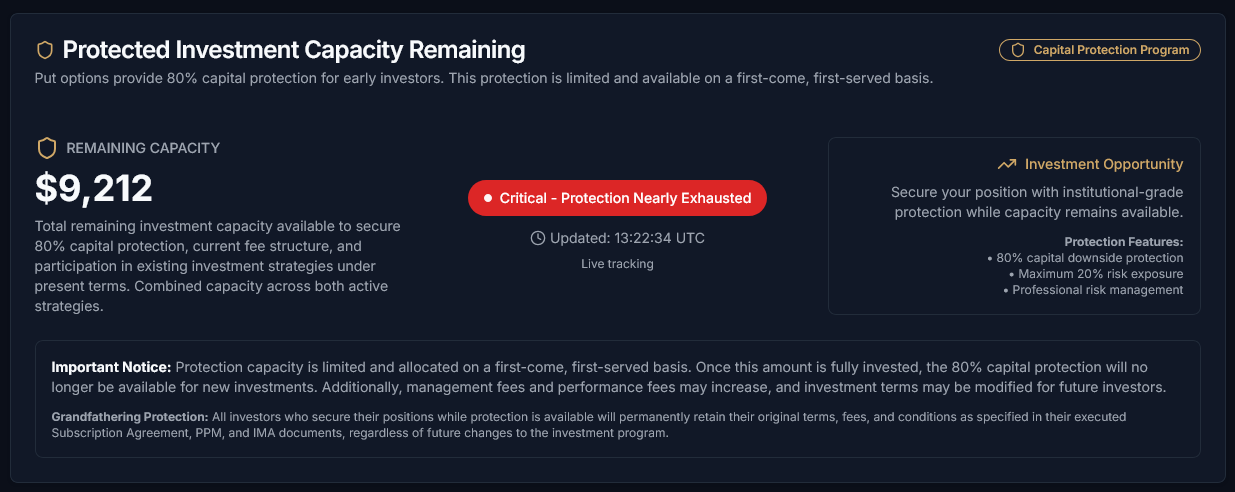Select the Investment Opportunity heading
This screenshot has width=1235, height=492.
1103,164
